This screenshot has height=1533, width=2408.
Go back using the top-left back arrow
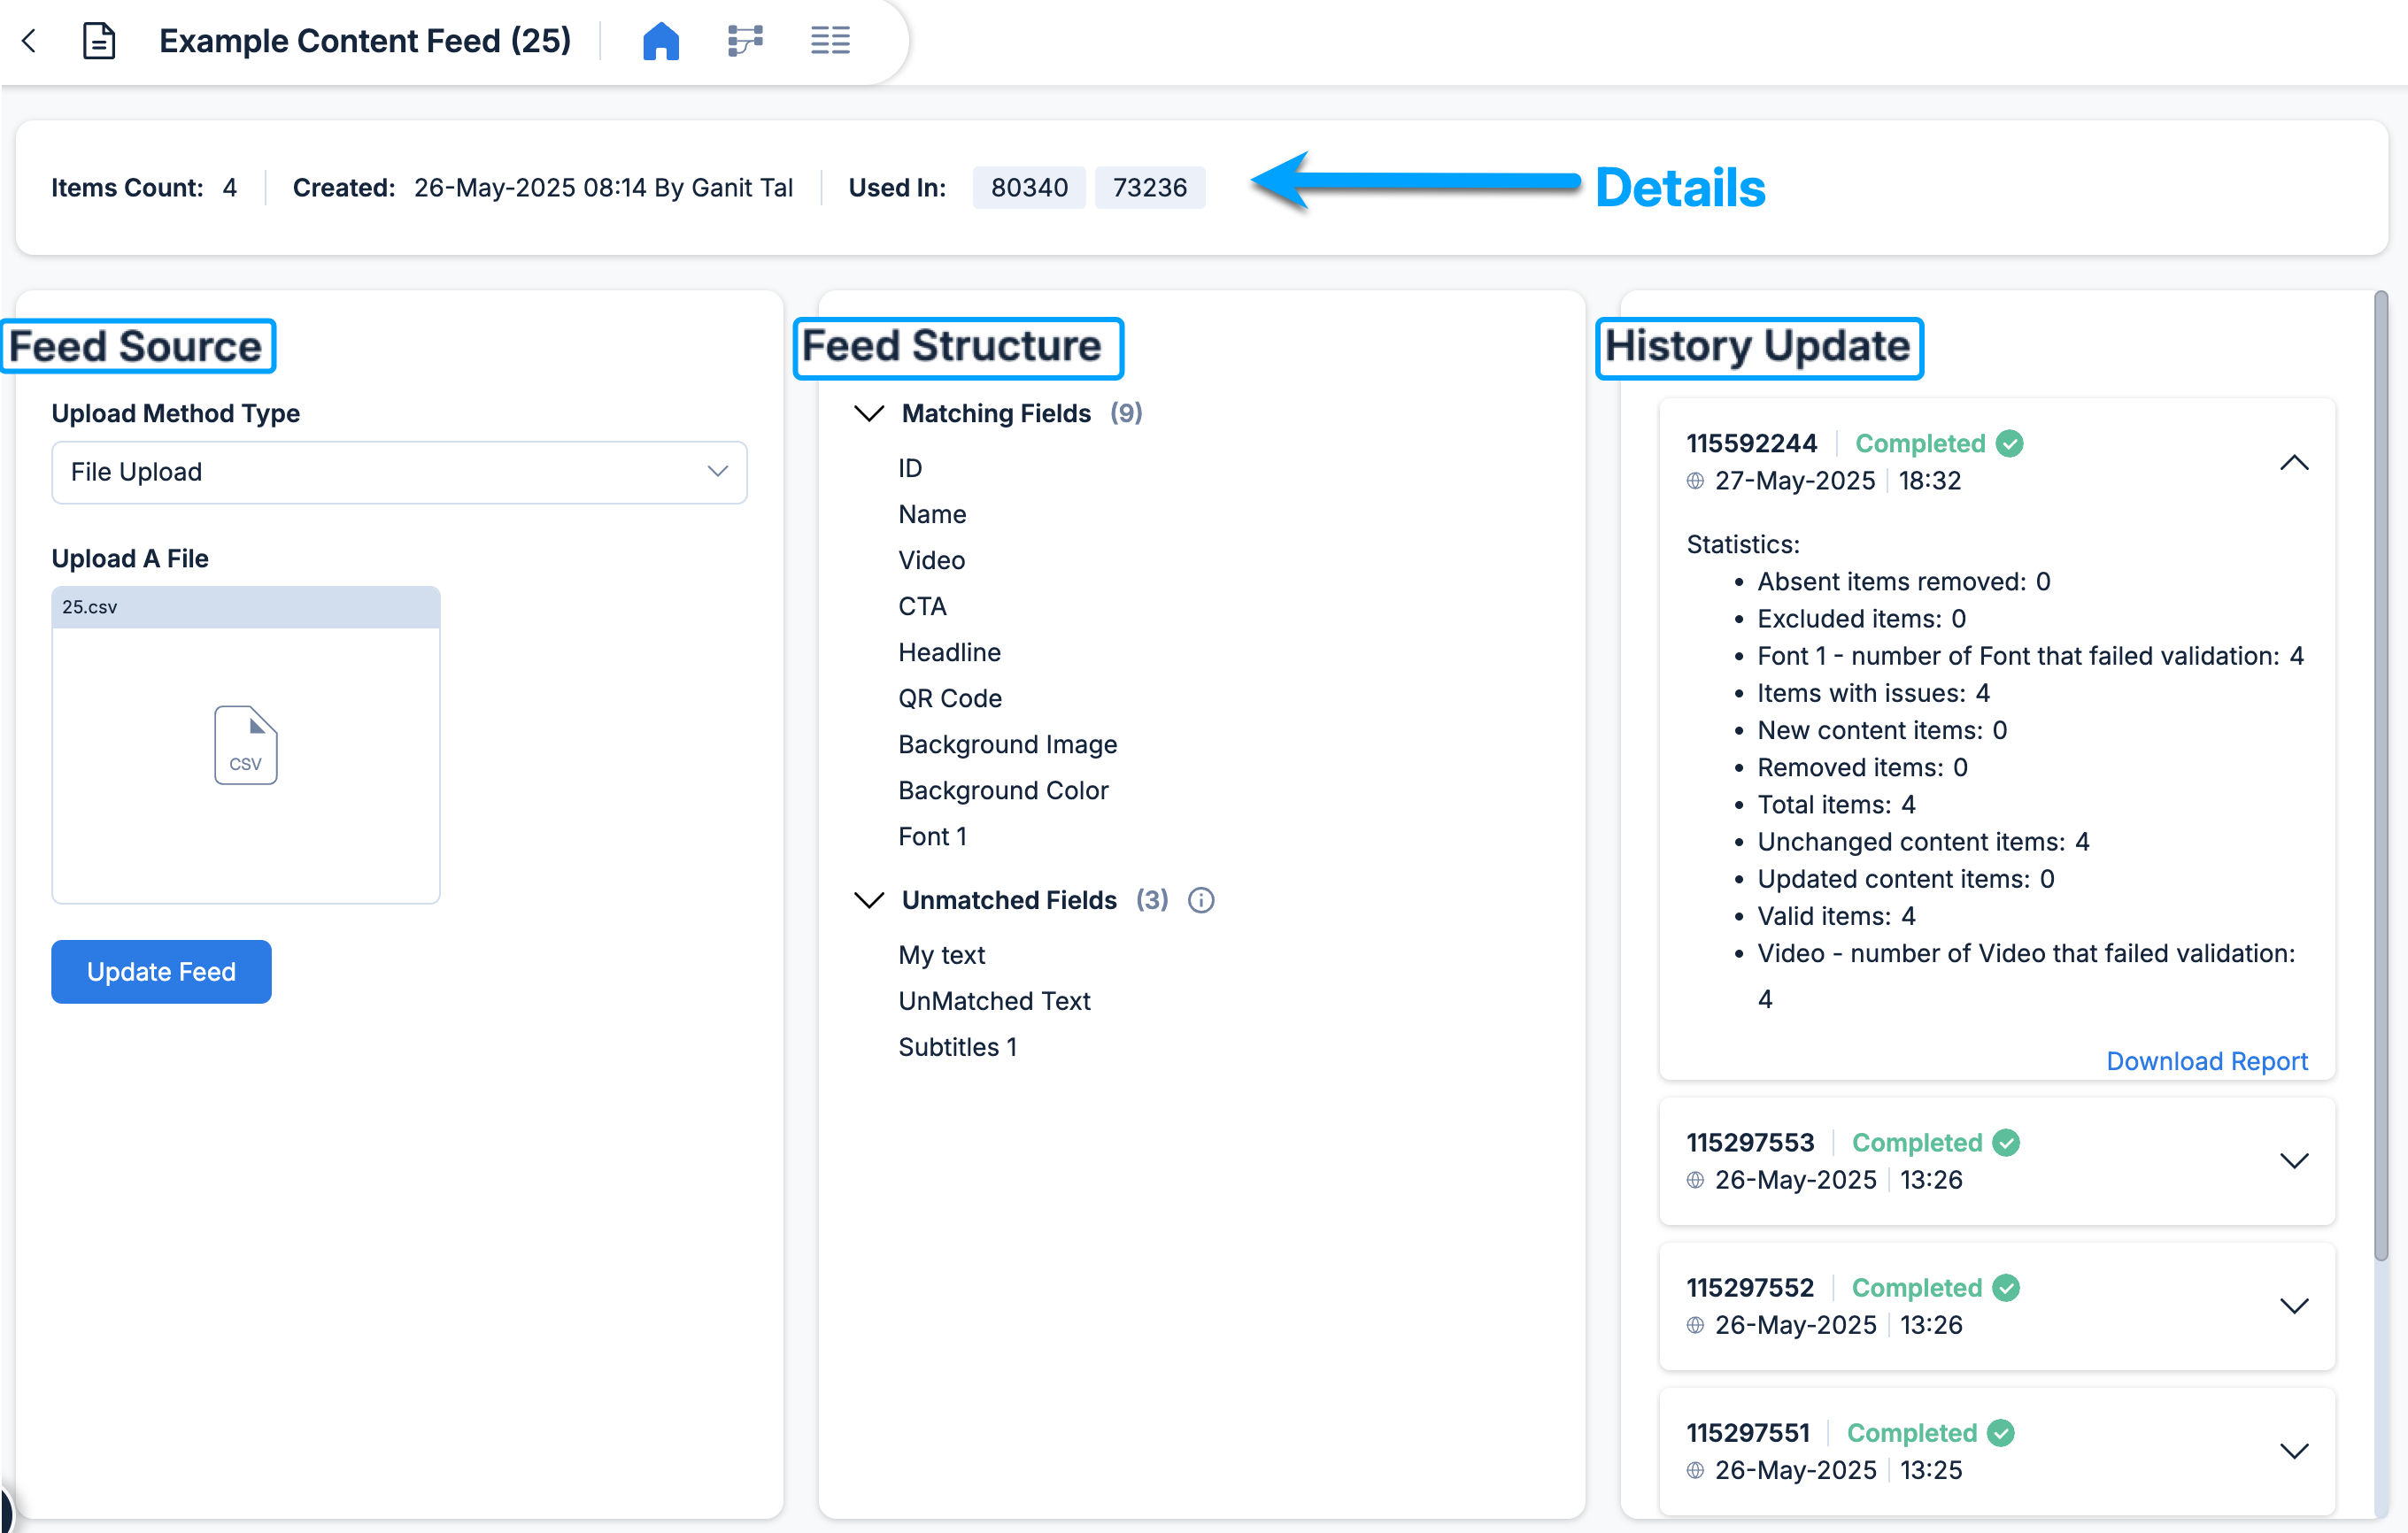29,41
